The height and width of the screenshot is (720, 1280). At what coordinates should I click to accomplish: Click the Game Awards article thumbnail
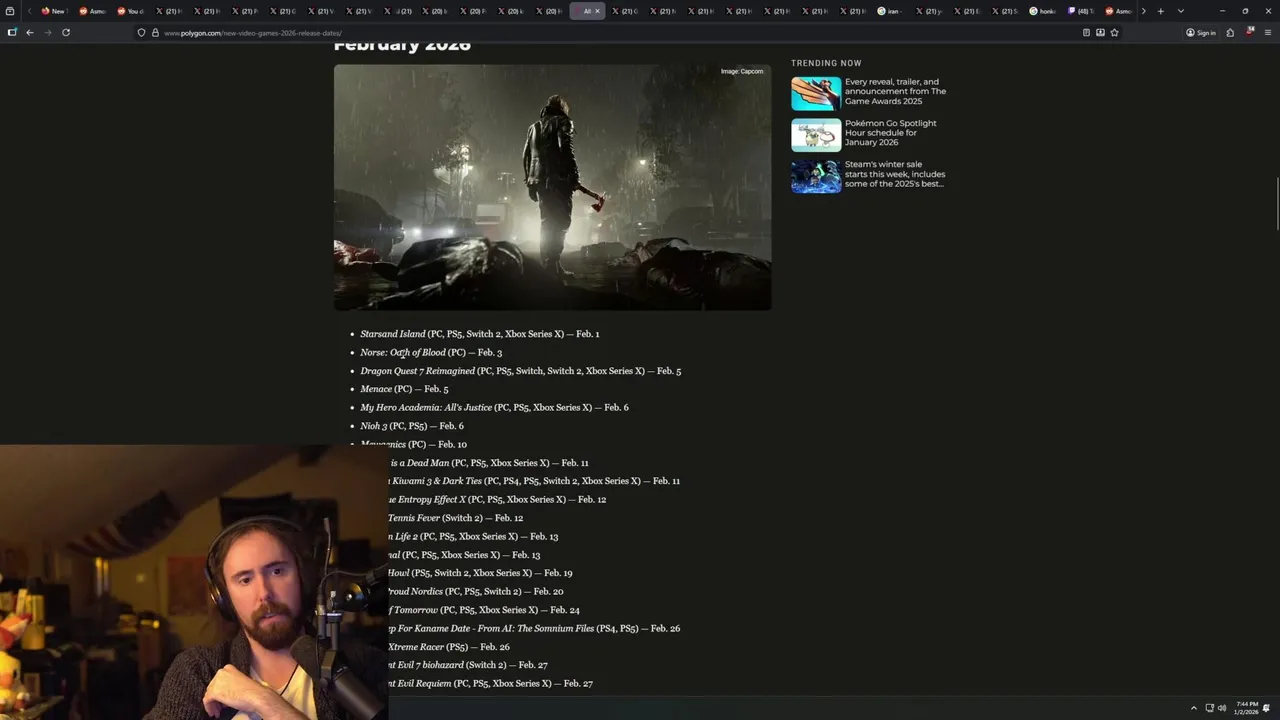(816, 94)
